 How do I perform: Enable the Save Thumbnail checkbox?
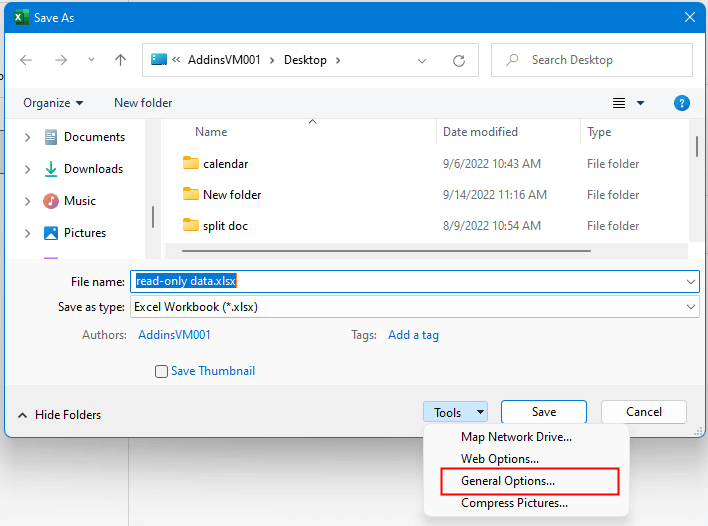coord(161,372)
